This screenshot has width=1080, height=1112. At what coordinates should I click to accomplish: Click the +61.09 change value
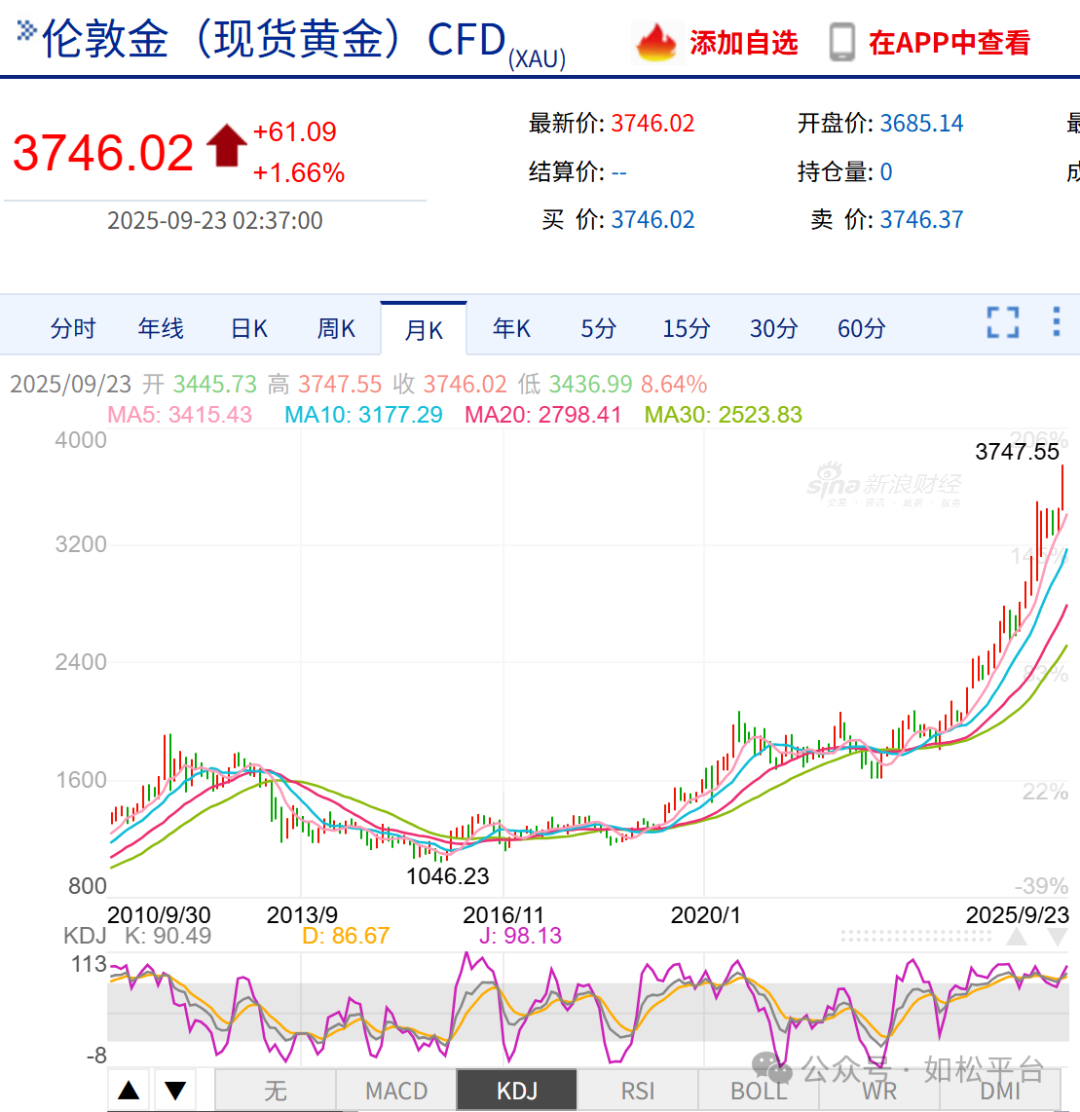(x=294, y=132)
